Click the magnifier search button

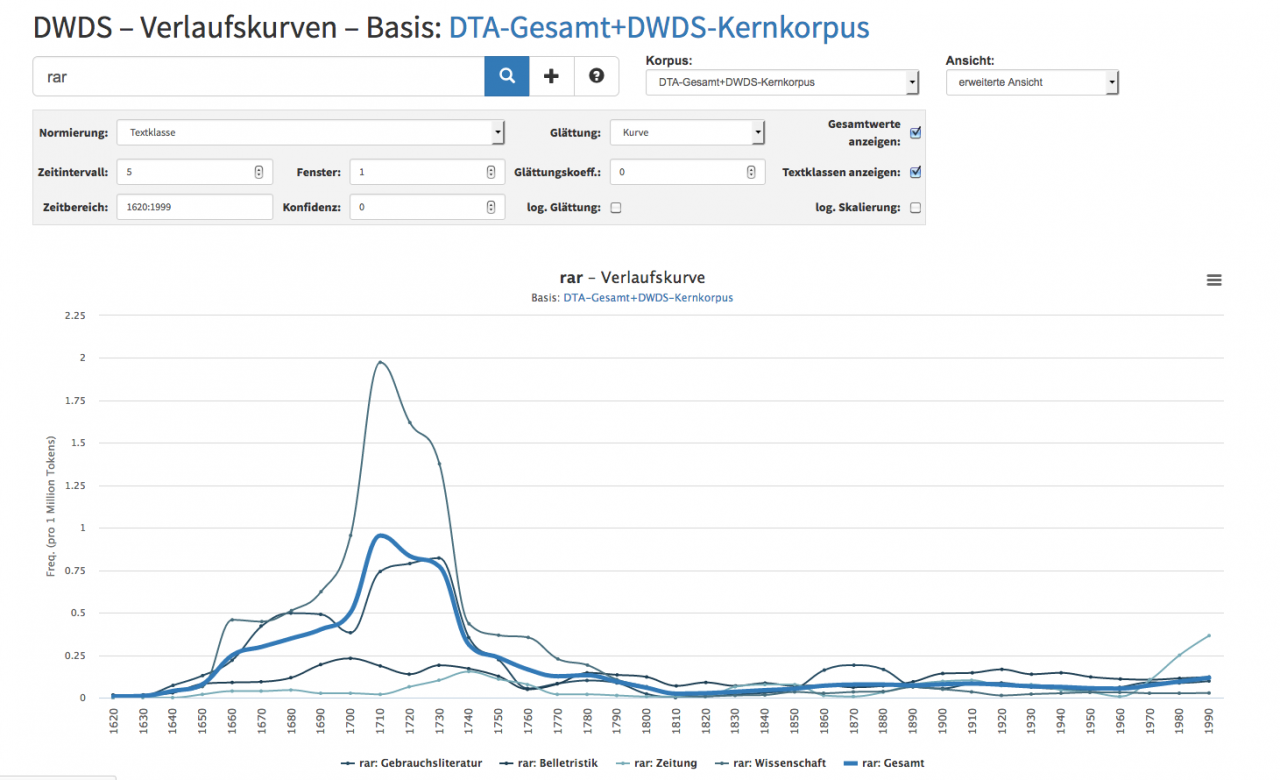[507, 76]
